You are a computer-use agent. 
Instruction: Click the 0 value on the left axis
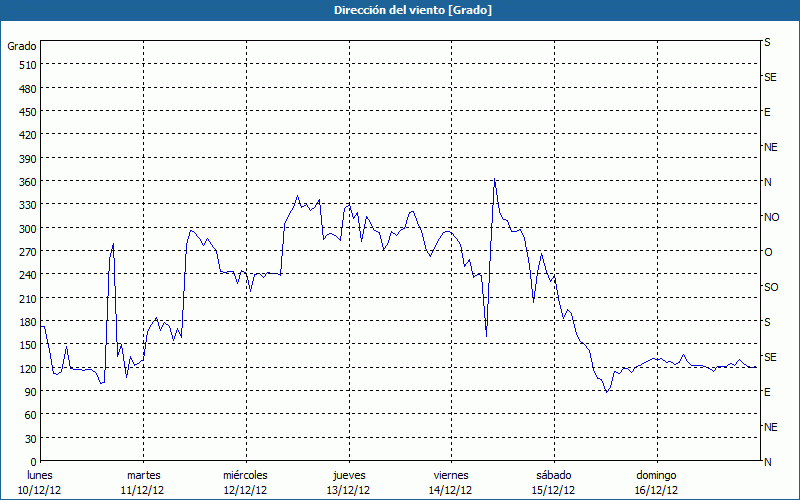tap(31, 462)
